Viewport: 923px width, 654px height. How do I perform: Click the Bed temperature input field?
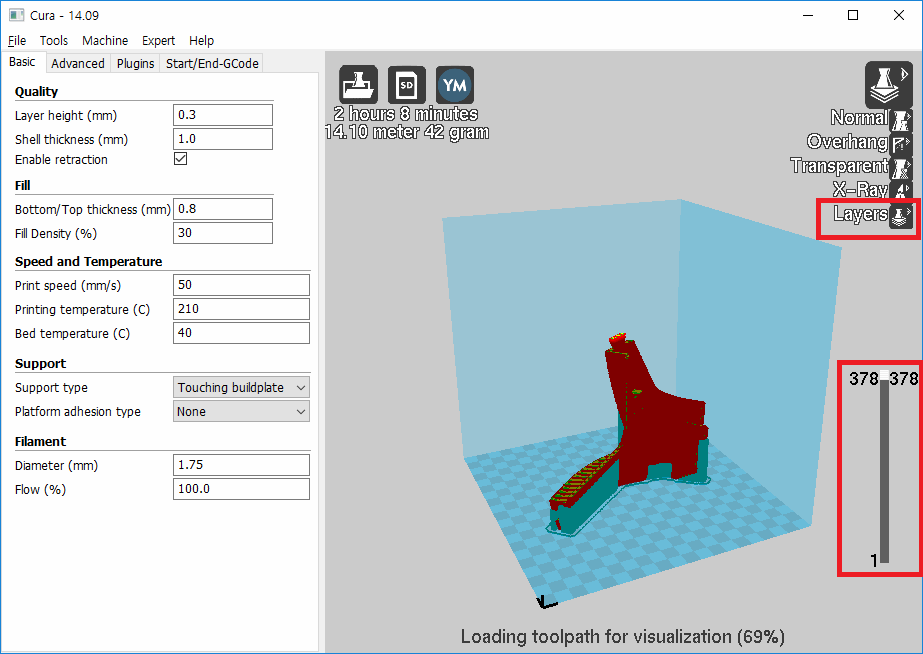tap(241, 333)
